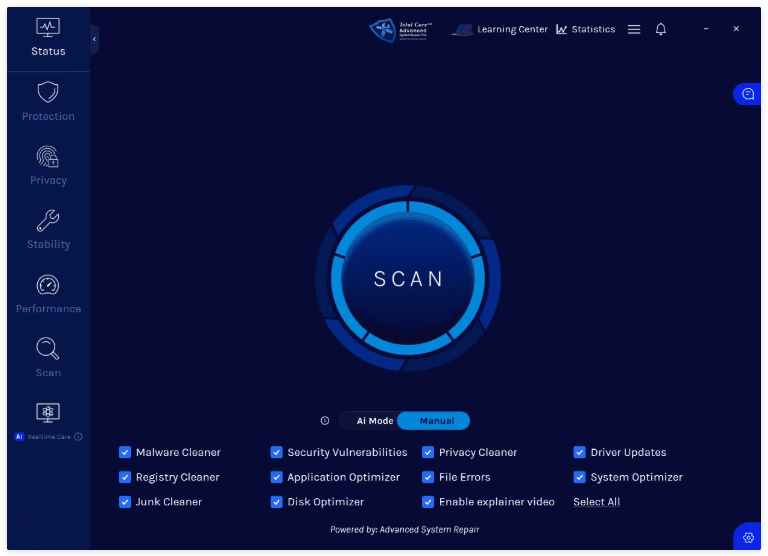Switch to Ai Mode
768x556 pixels.
click(374, 421)
